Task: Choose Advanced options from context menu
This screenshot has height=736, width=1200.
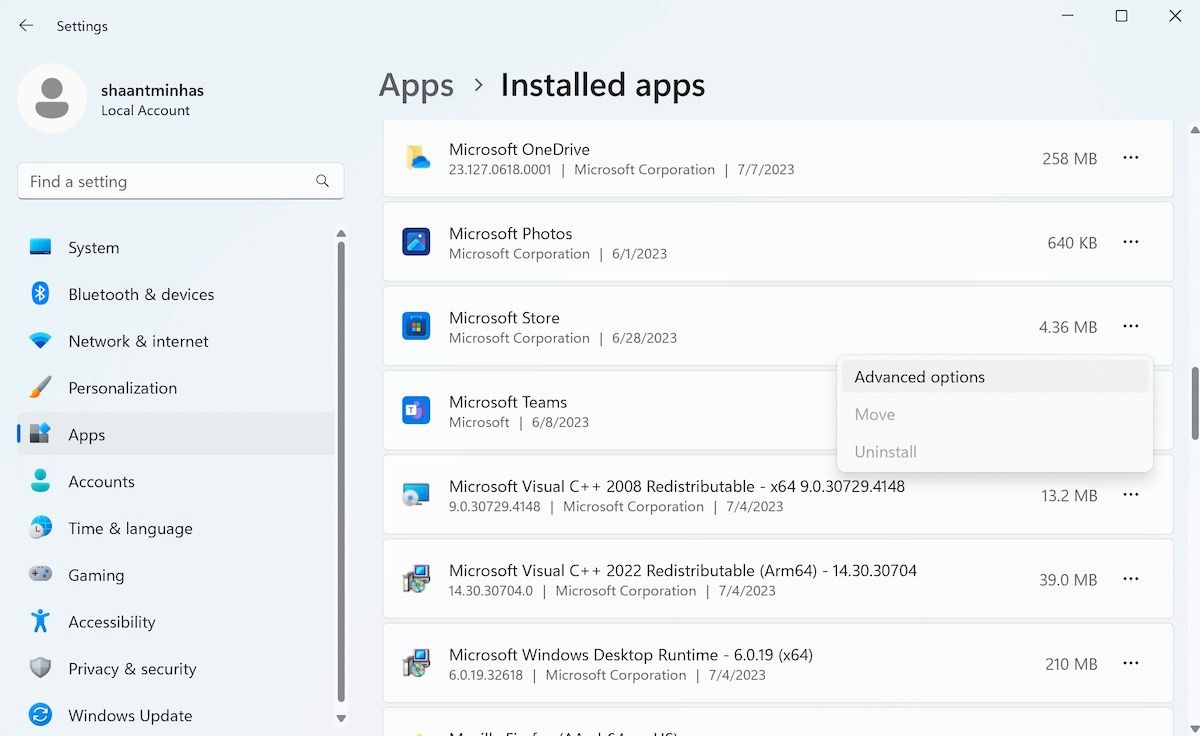Action: pyautogui.click(x=919, y=377)
